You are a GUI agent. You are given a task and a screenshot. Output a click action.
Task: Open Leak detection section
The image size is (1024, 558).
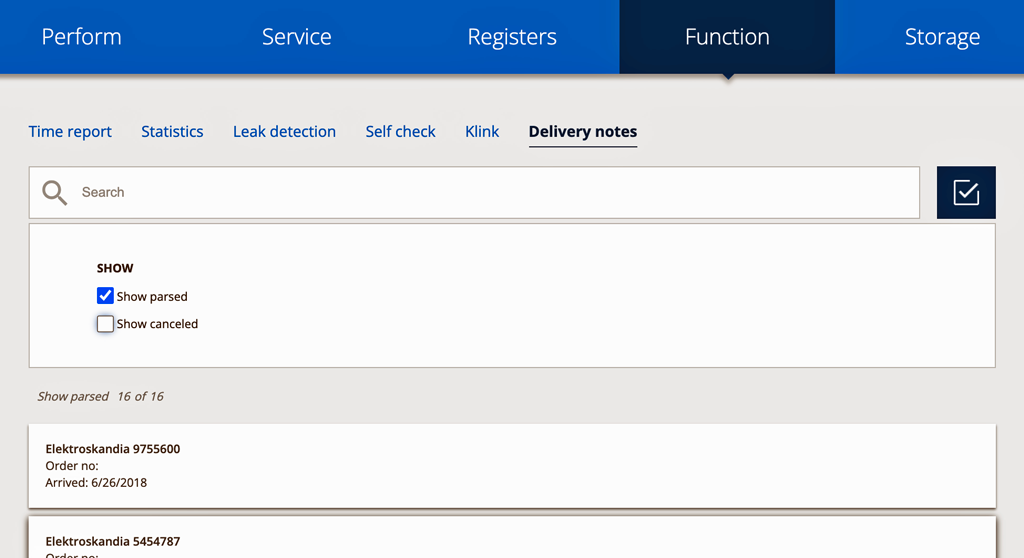pos(284,131)
